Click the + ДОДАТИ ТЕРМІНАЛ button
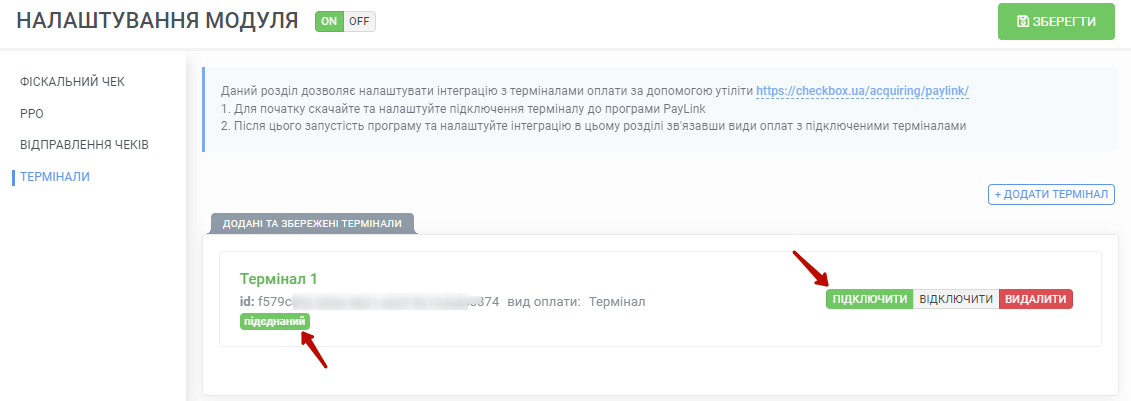This screenshot has width=1131, height=401. click(x=1051, y=195)
